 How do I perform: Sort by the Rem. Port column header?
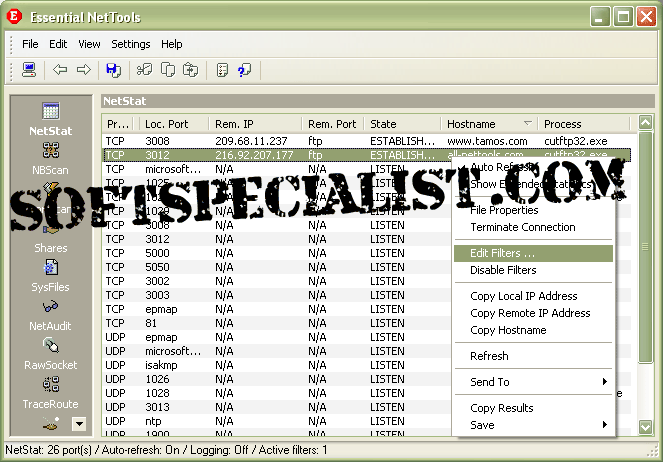[x=333, y=124]
